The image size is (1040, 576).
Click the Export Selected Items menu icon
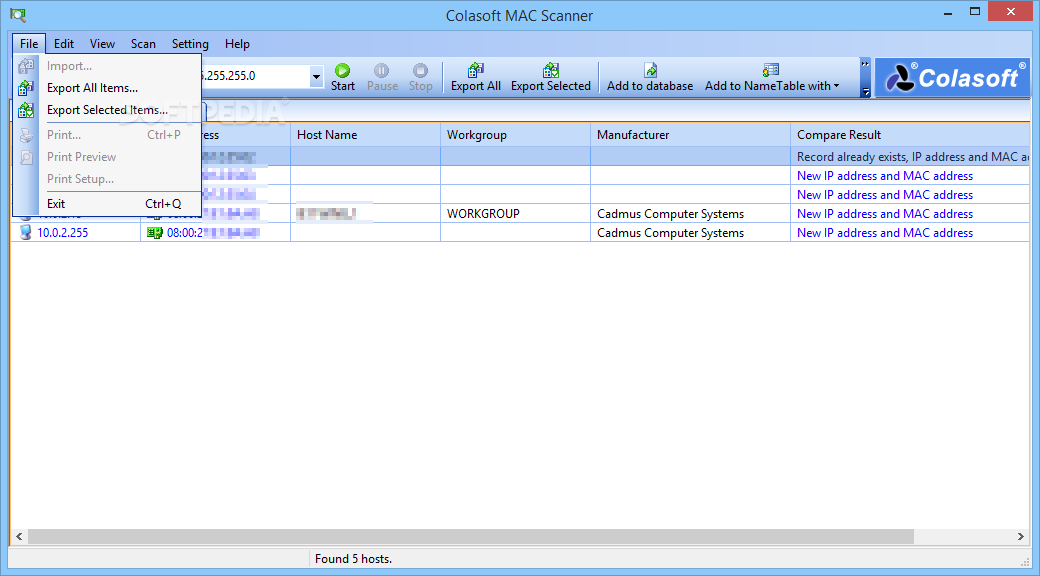coord(26,110)
